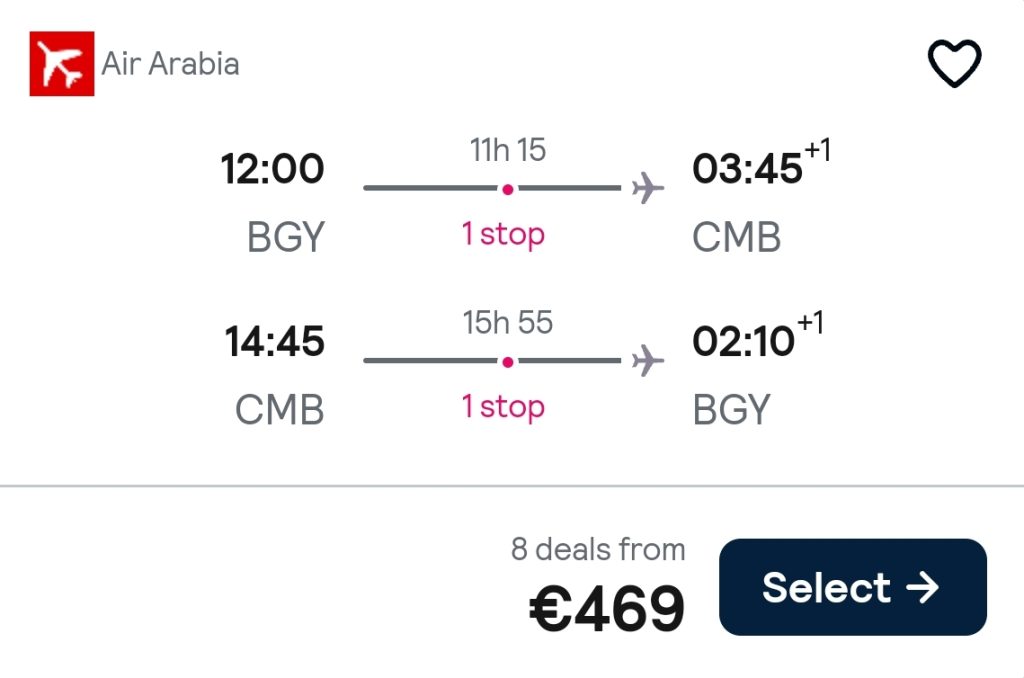The width and height of the screenshot is (1024, 678).
Task: Save flight with the heart icon
Action: tap(954, 63)
